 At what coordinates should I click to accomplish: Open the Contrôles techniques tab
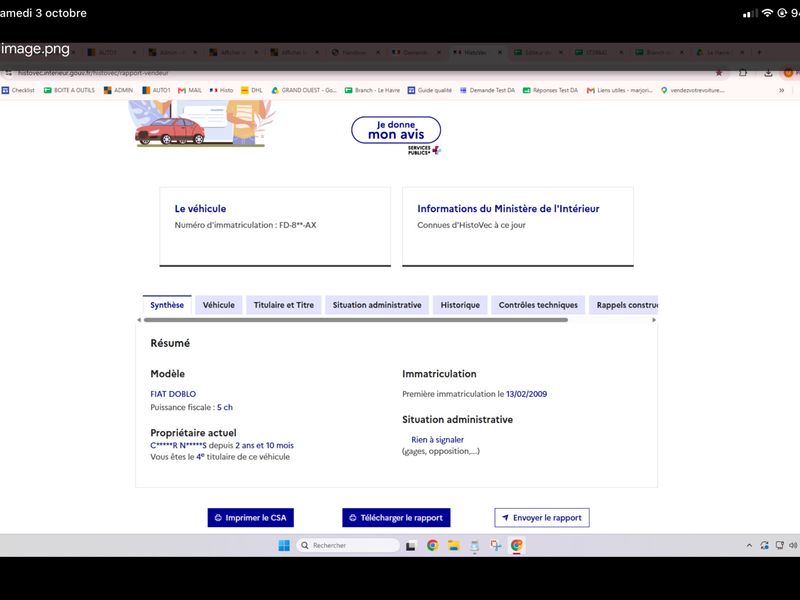tap(538, 305)
